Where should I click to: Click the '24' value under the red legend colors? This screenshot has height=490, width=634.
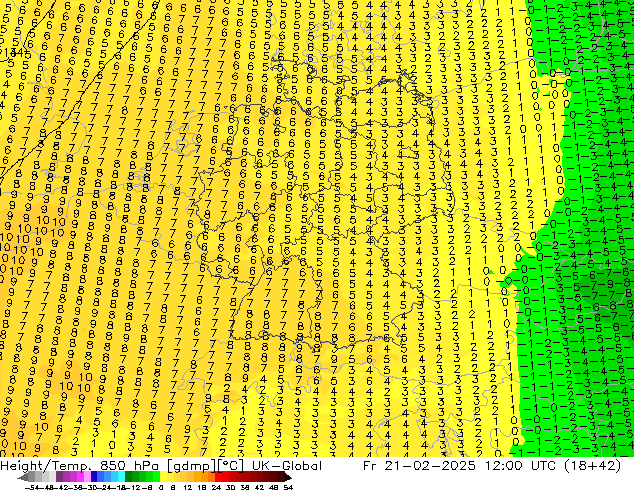click(216, 487)
